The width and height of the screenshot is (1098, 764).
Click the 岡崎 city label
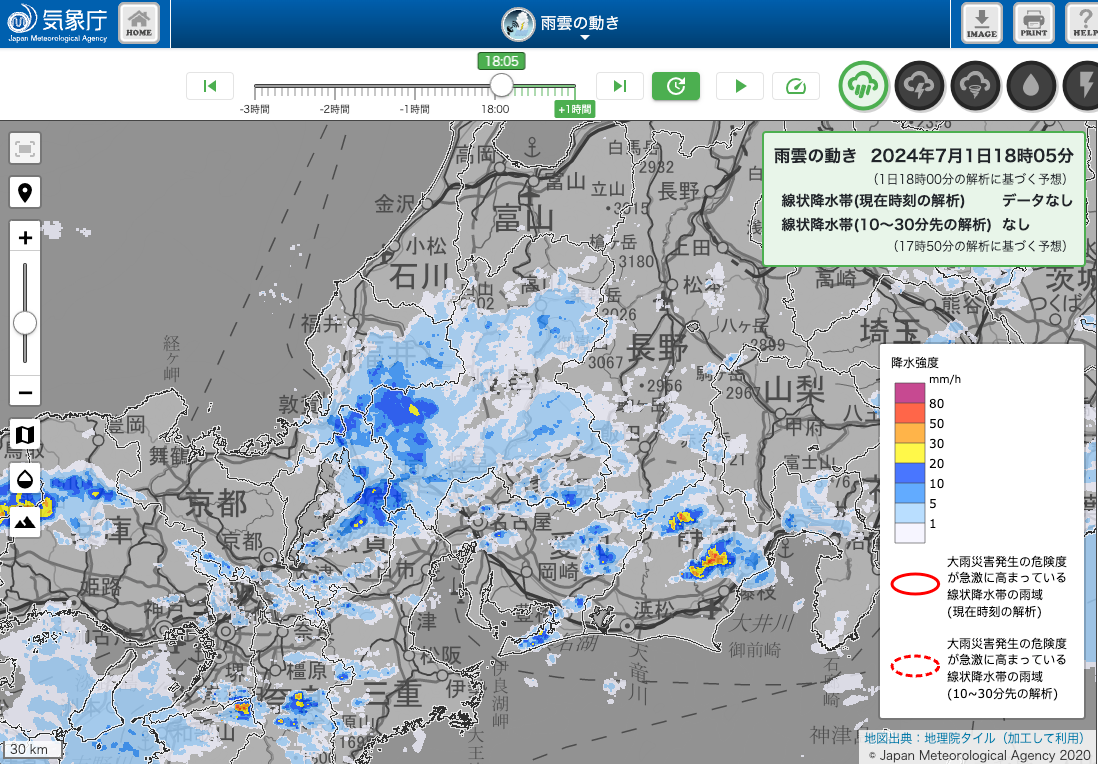pyautogui.click(x=559, y=571)
